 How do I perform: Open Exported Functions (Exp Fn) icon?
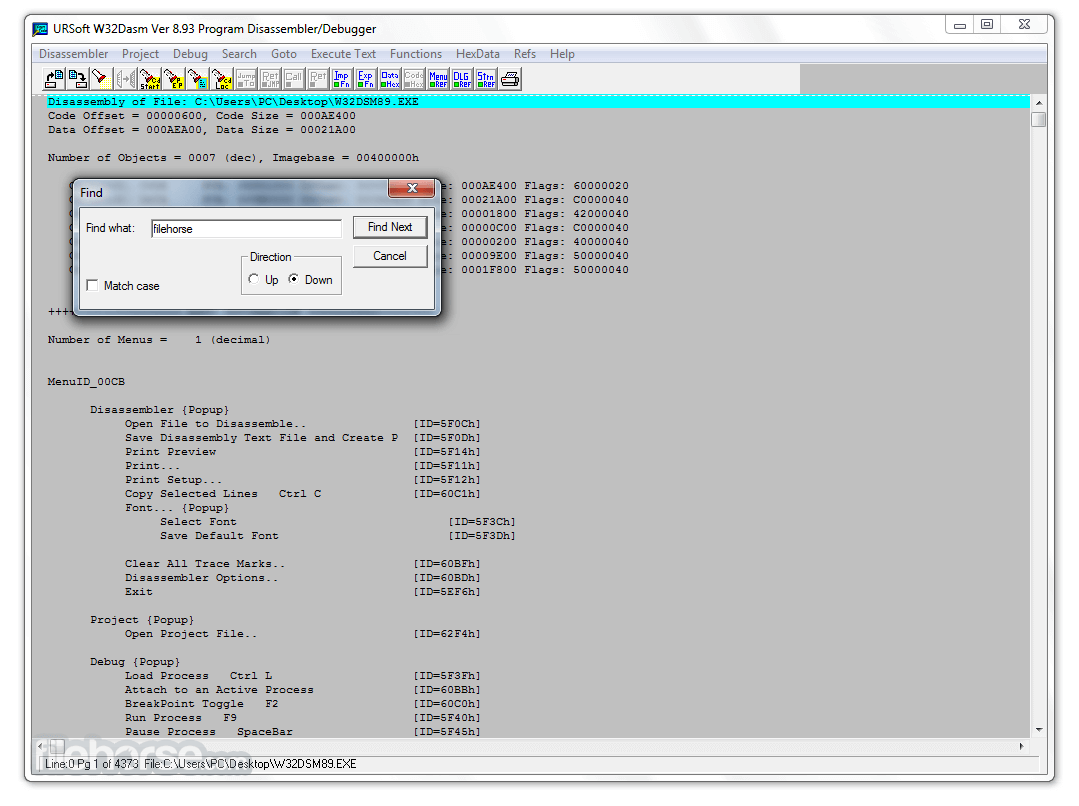tap(366, 79)
